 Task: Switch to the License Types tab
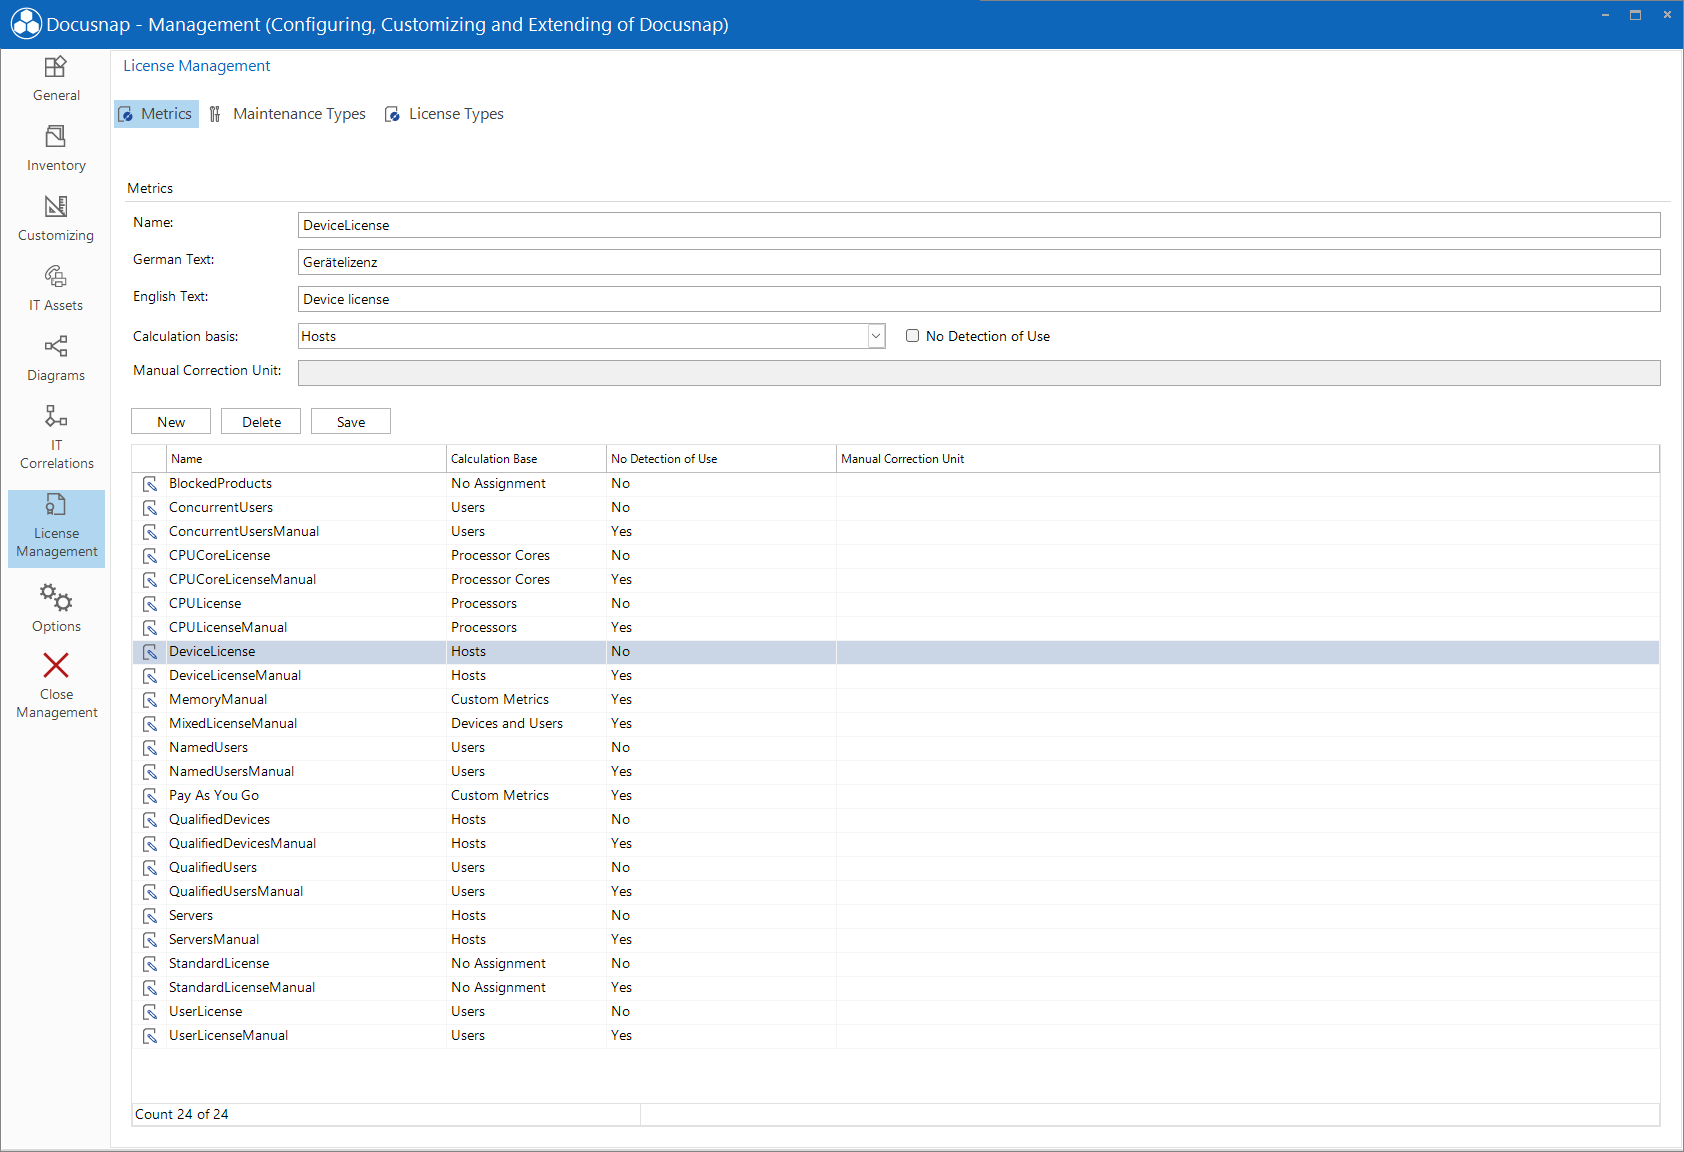point(445,114)
